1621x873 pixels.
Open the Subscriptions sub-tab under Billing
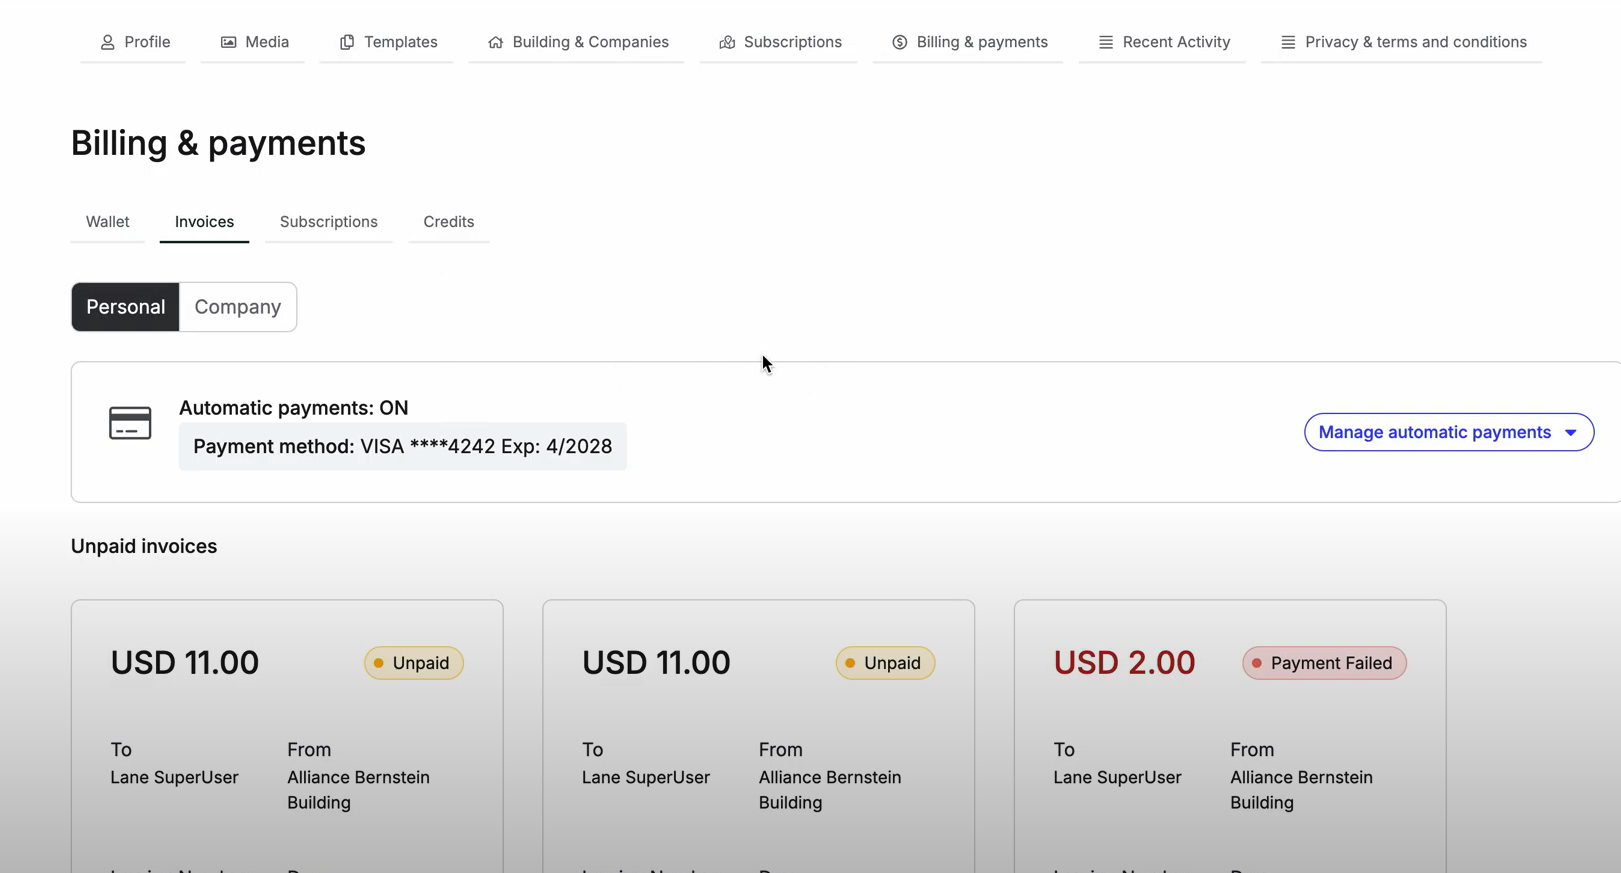click(x=328, y=222)
